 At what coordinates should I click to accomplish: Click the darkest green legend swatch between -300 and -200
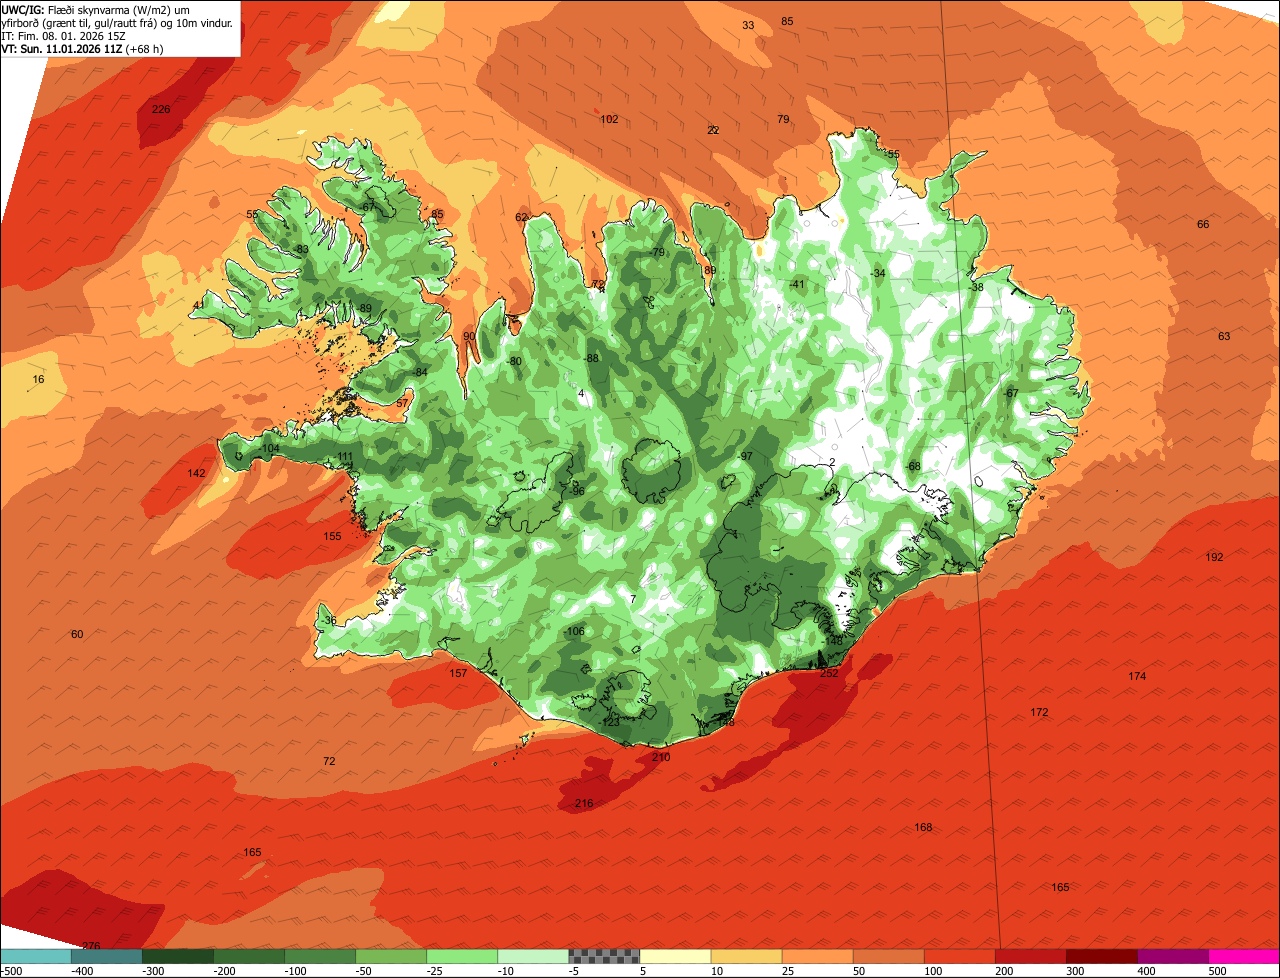click(178, 956)
